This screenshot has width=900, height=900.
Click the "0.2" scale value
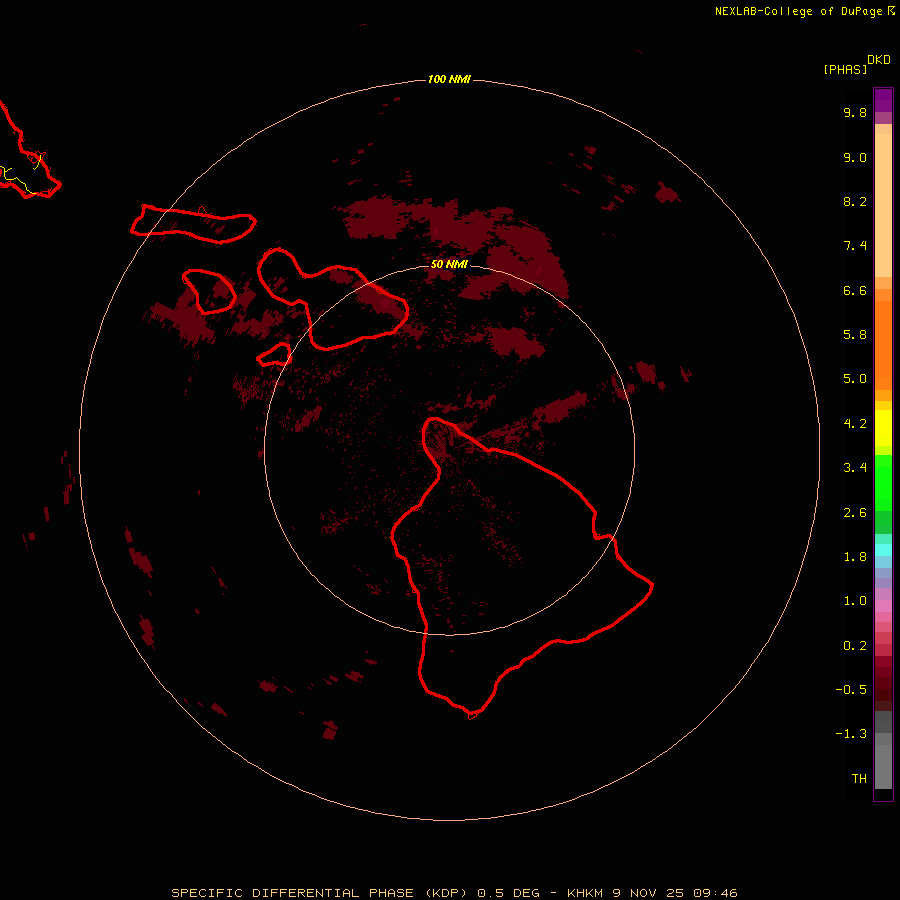tap(855, 646)
